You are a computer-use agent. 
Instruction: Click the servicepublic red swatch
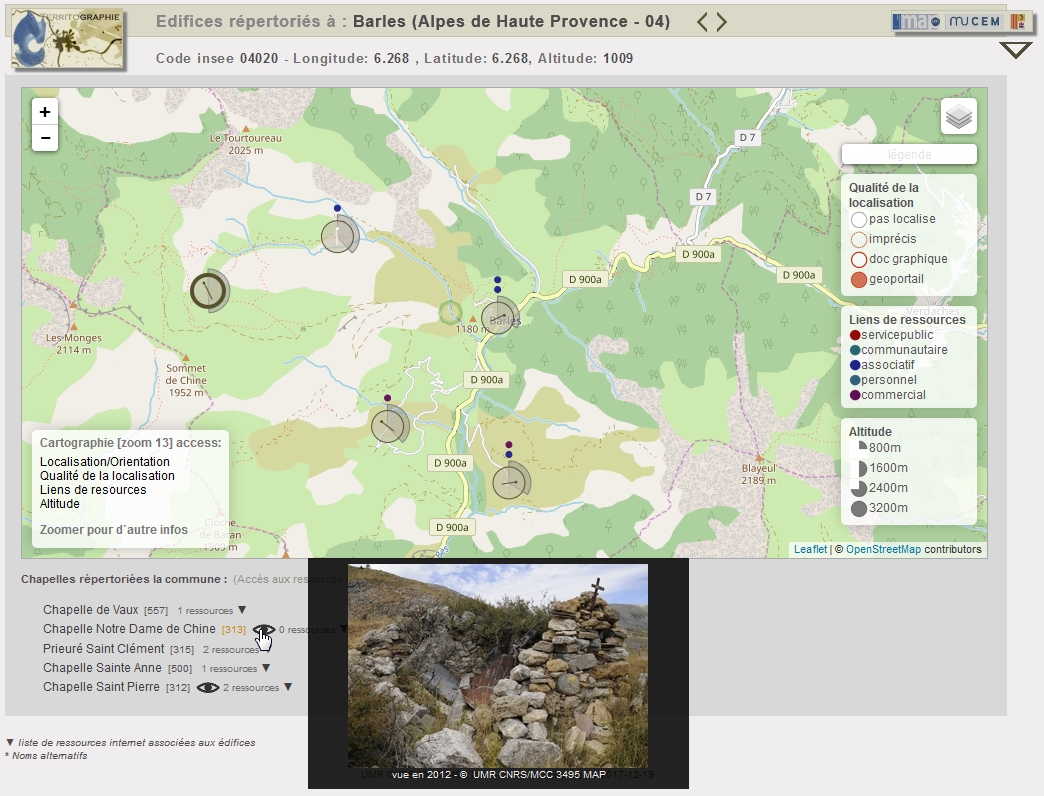coord(856,335)
